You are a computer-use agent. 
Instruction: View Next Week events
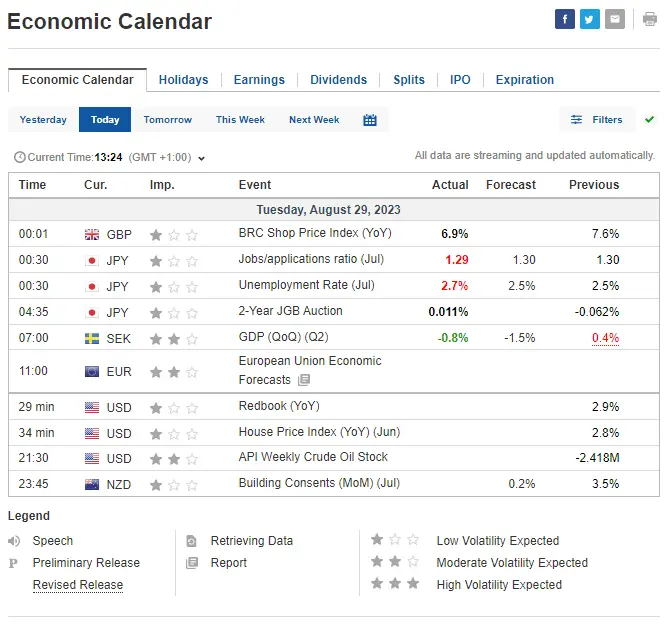tap(314, 120)
